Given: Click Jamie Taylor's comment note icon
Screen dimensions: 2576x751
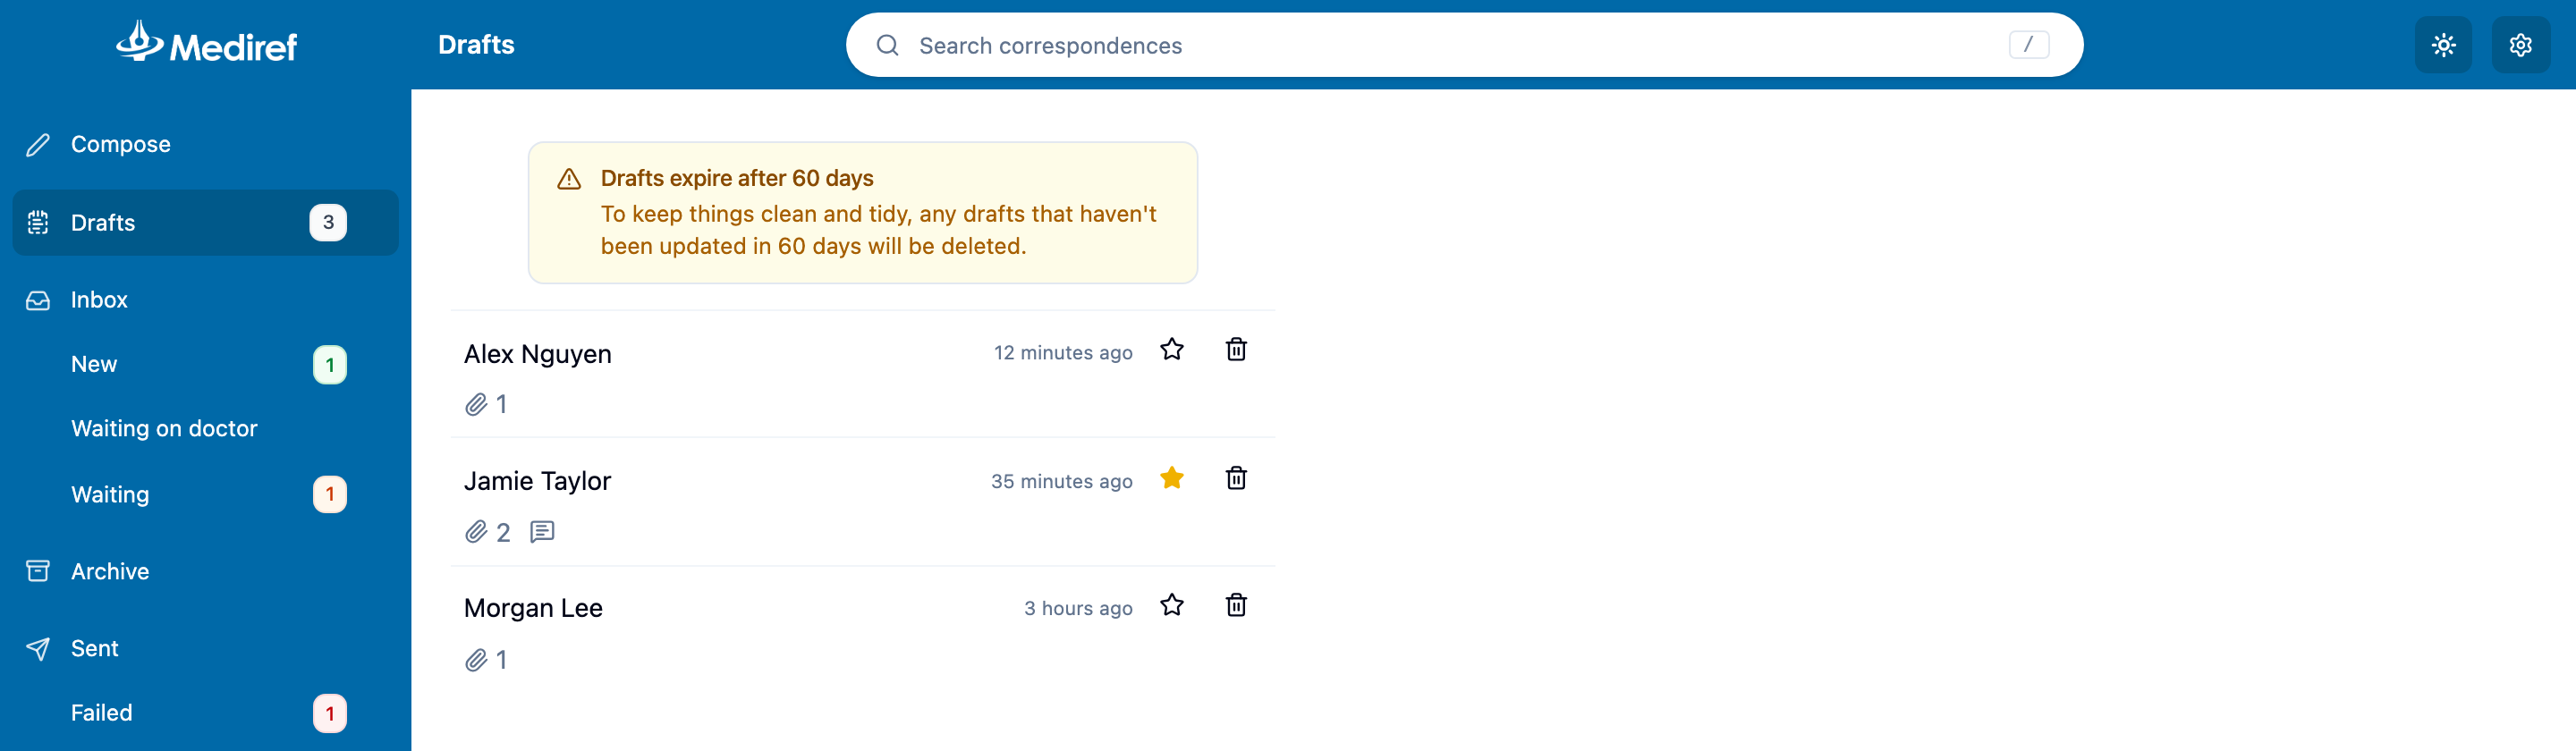Looking at the screenshot, I should coord(542,532).
